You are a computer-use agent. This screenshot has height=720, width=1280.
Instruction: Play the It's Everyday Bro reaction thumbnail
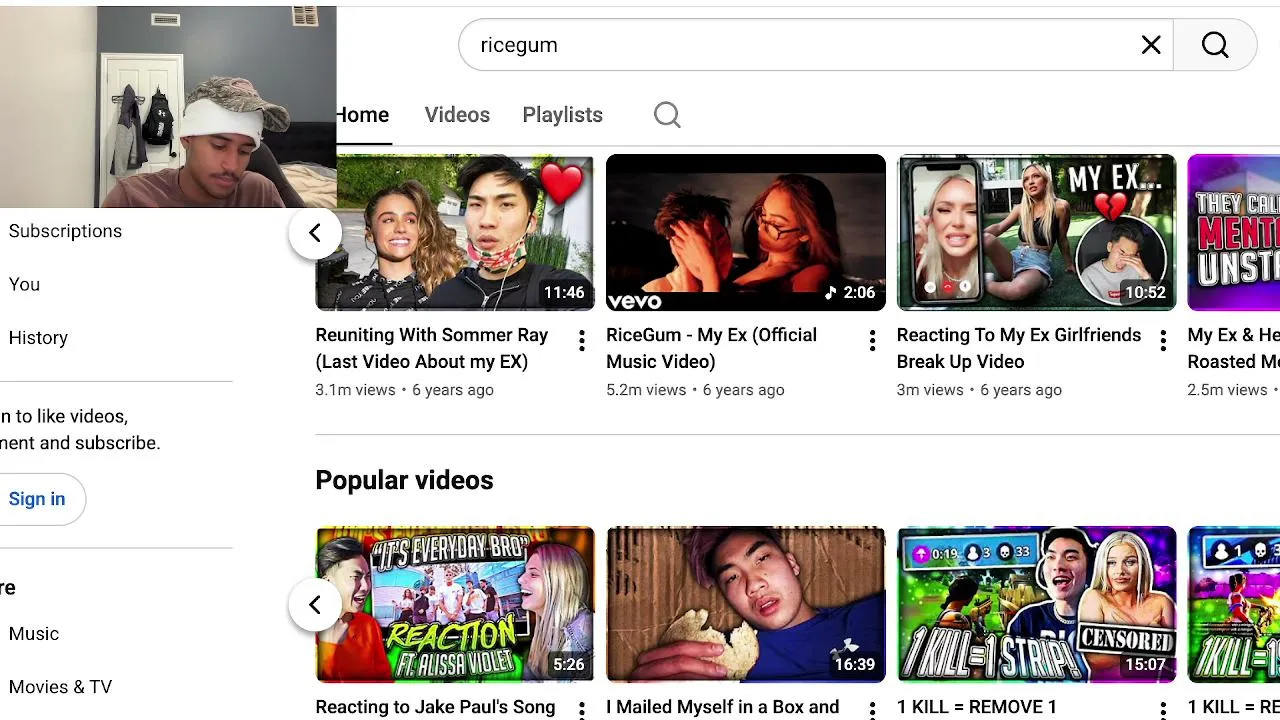(x=455, y=604)
